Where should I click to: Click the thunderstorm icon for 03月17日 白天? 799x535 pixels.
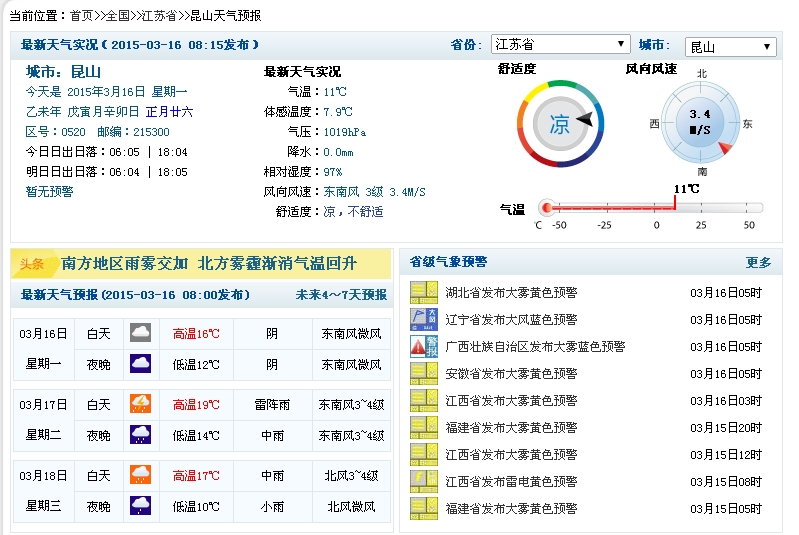coord(140,404)
